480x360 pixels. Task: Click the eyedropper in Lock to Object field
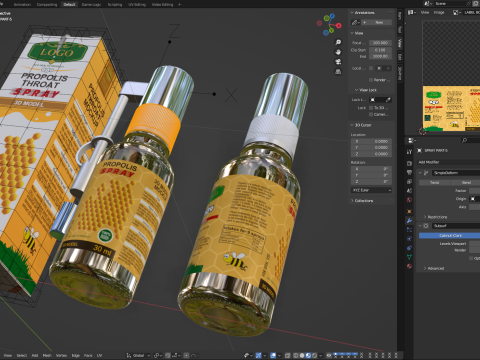388,100
